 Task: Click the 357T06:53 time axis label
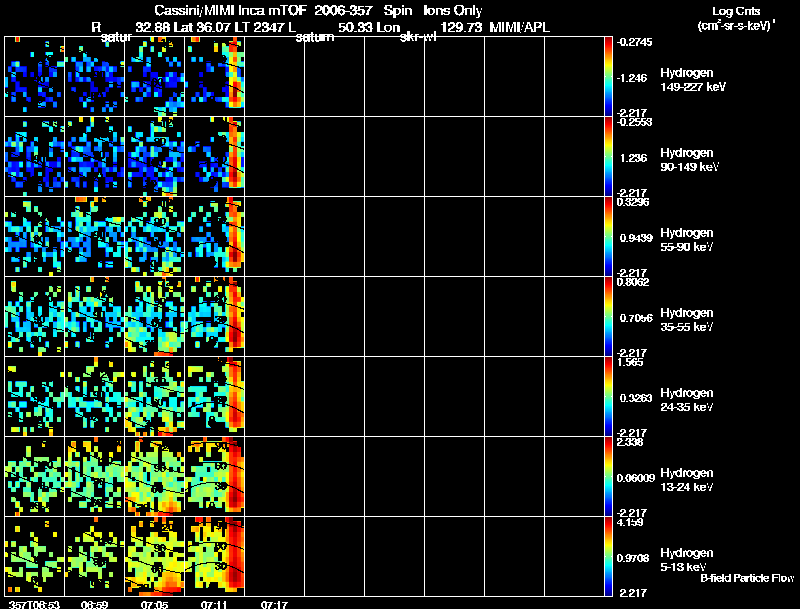coord(34,605)
